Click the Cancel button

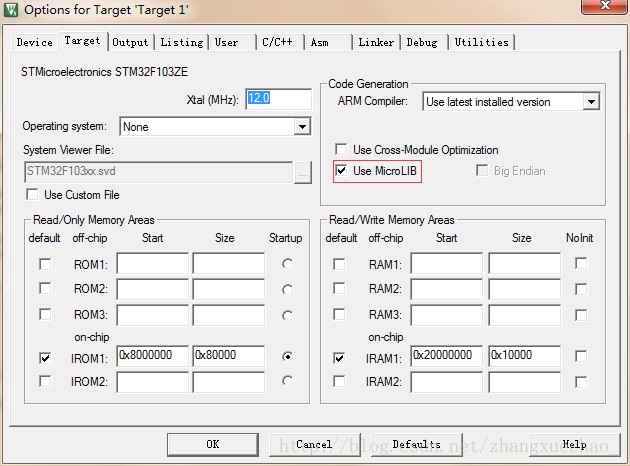(314, 444)
